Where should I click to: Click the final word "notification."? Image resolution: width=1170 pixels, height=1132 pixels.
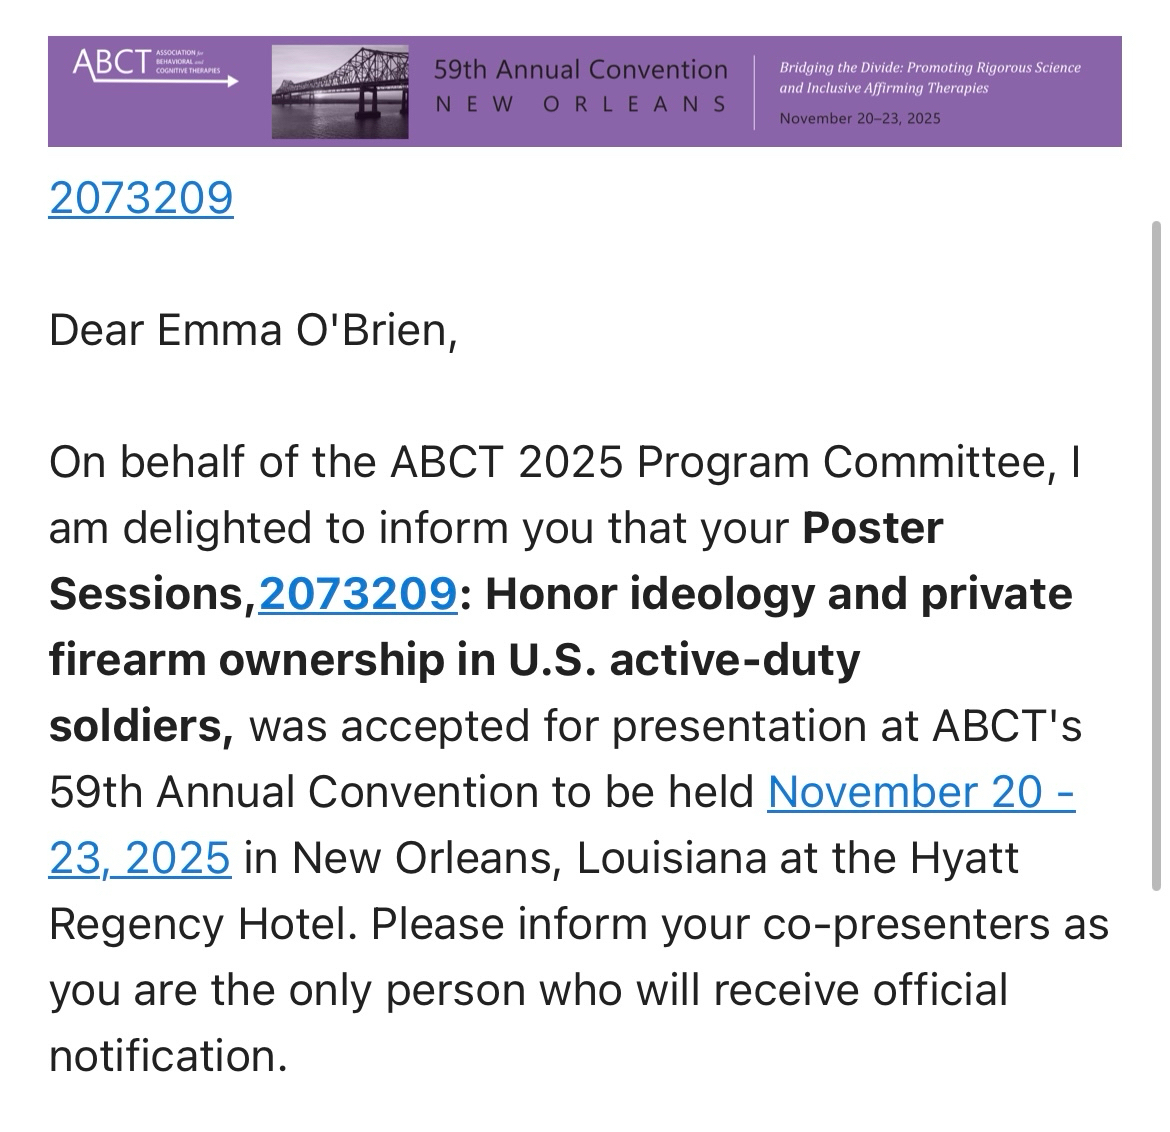point(168,1056)
